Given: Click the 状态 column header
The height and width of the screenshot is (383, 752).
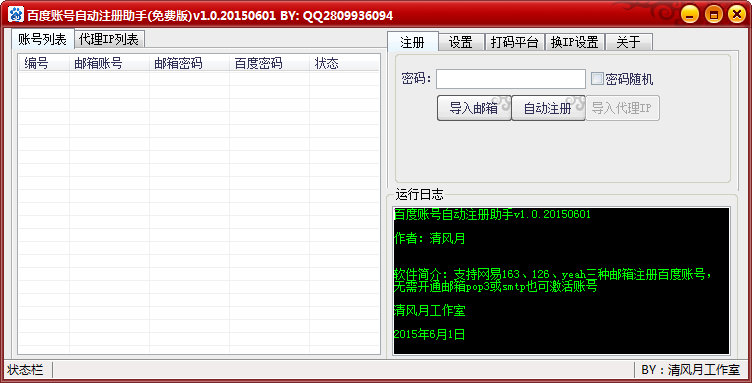Looking at the screenshot, I should 344,63.
